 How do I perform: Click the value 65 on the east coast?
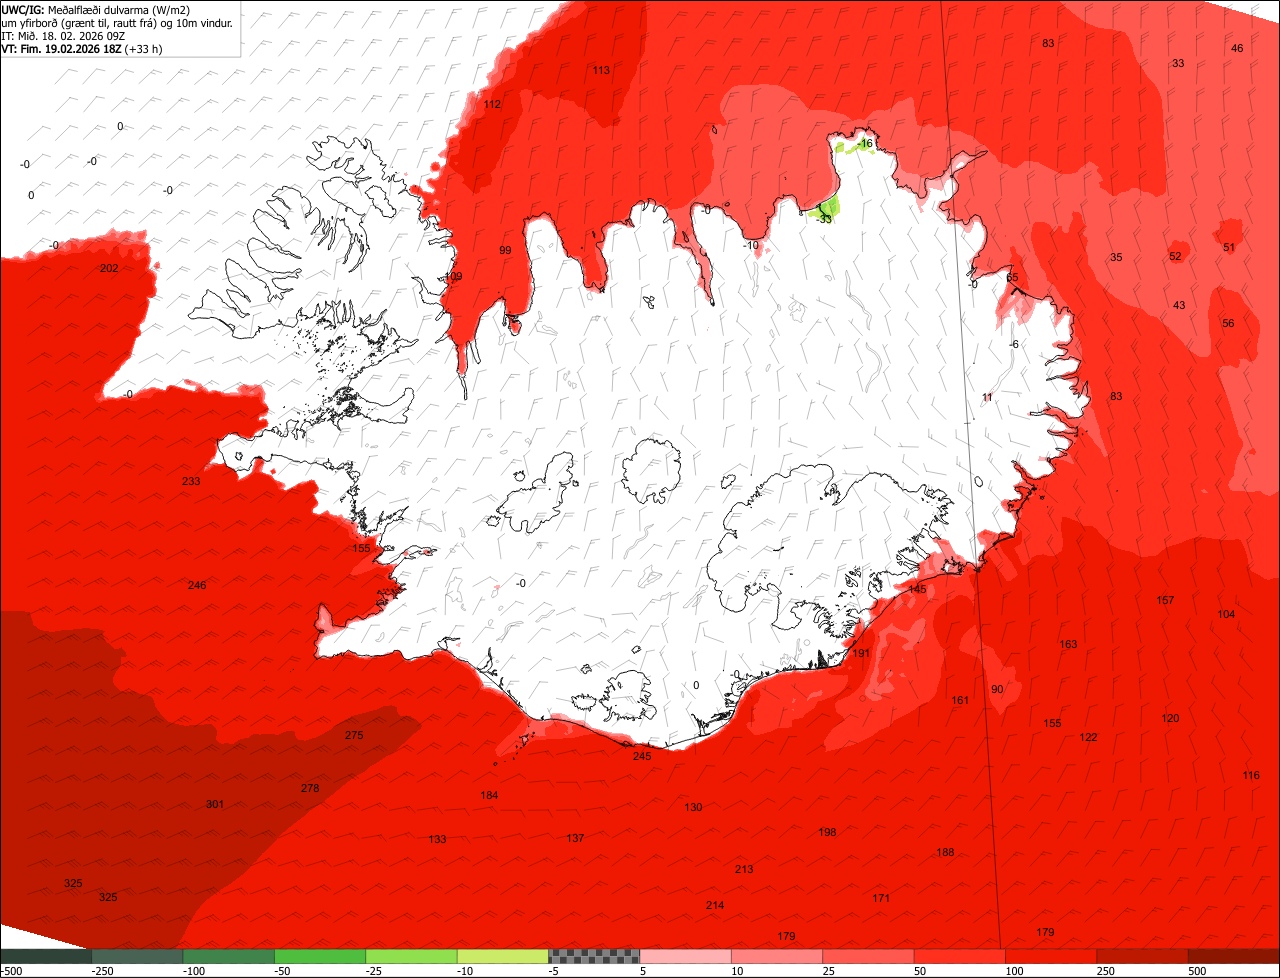pyautogui.click(x=1012, y=277)
